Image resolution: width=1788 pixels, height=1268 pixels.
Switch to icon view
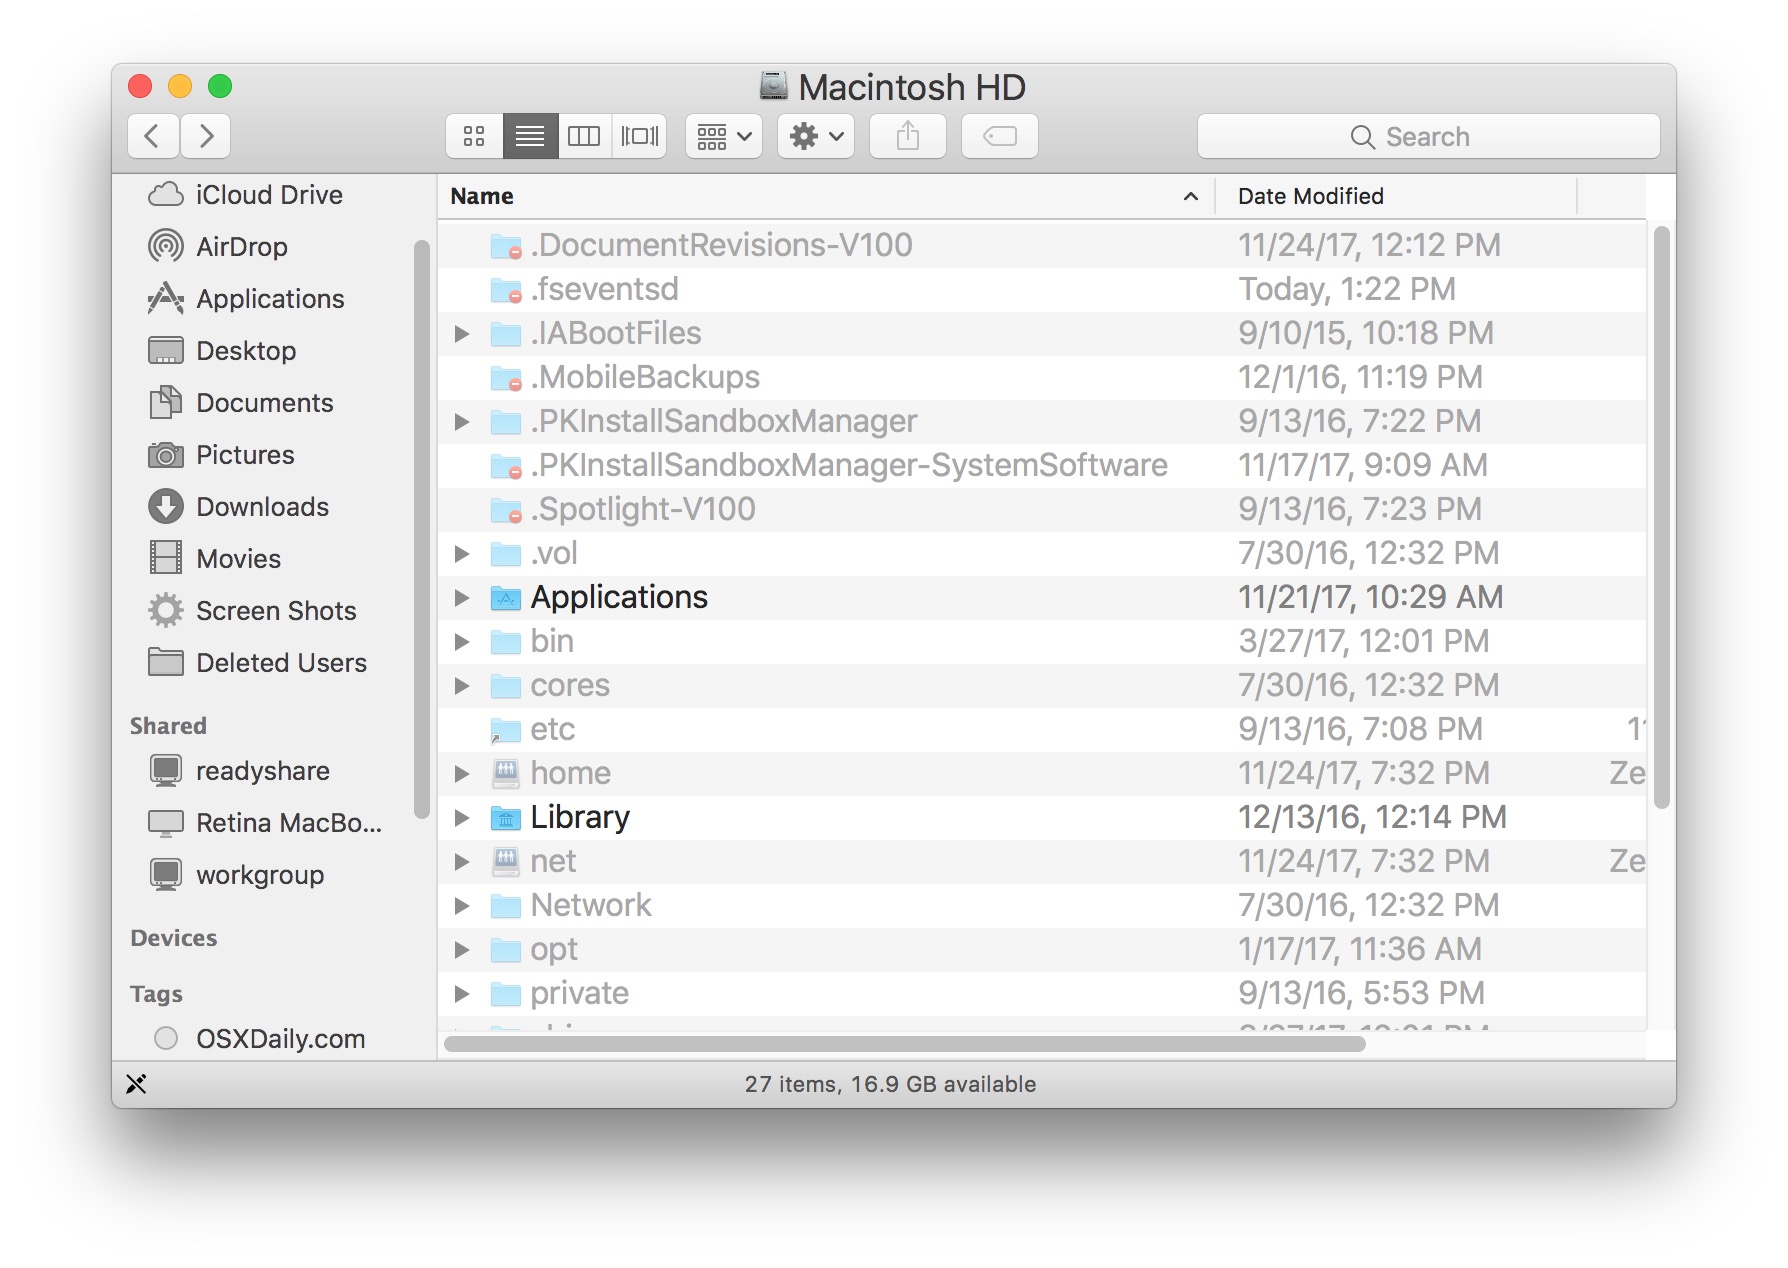473,136
